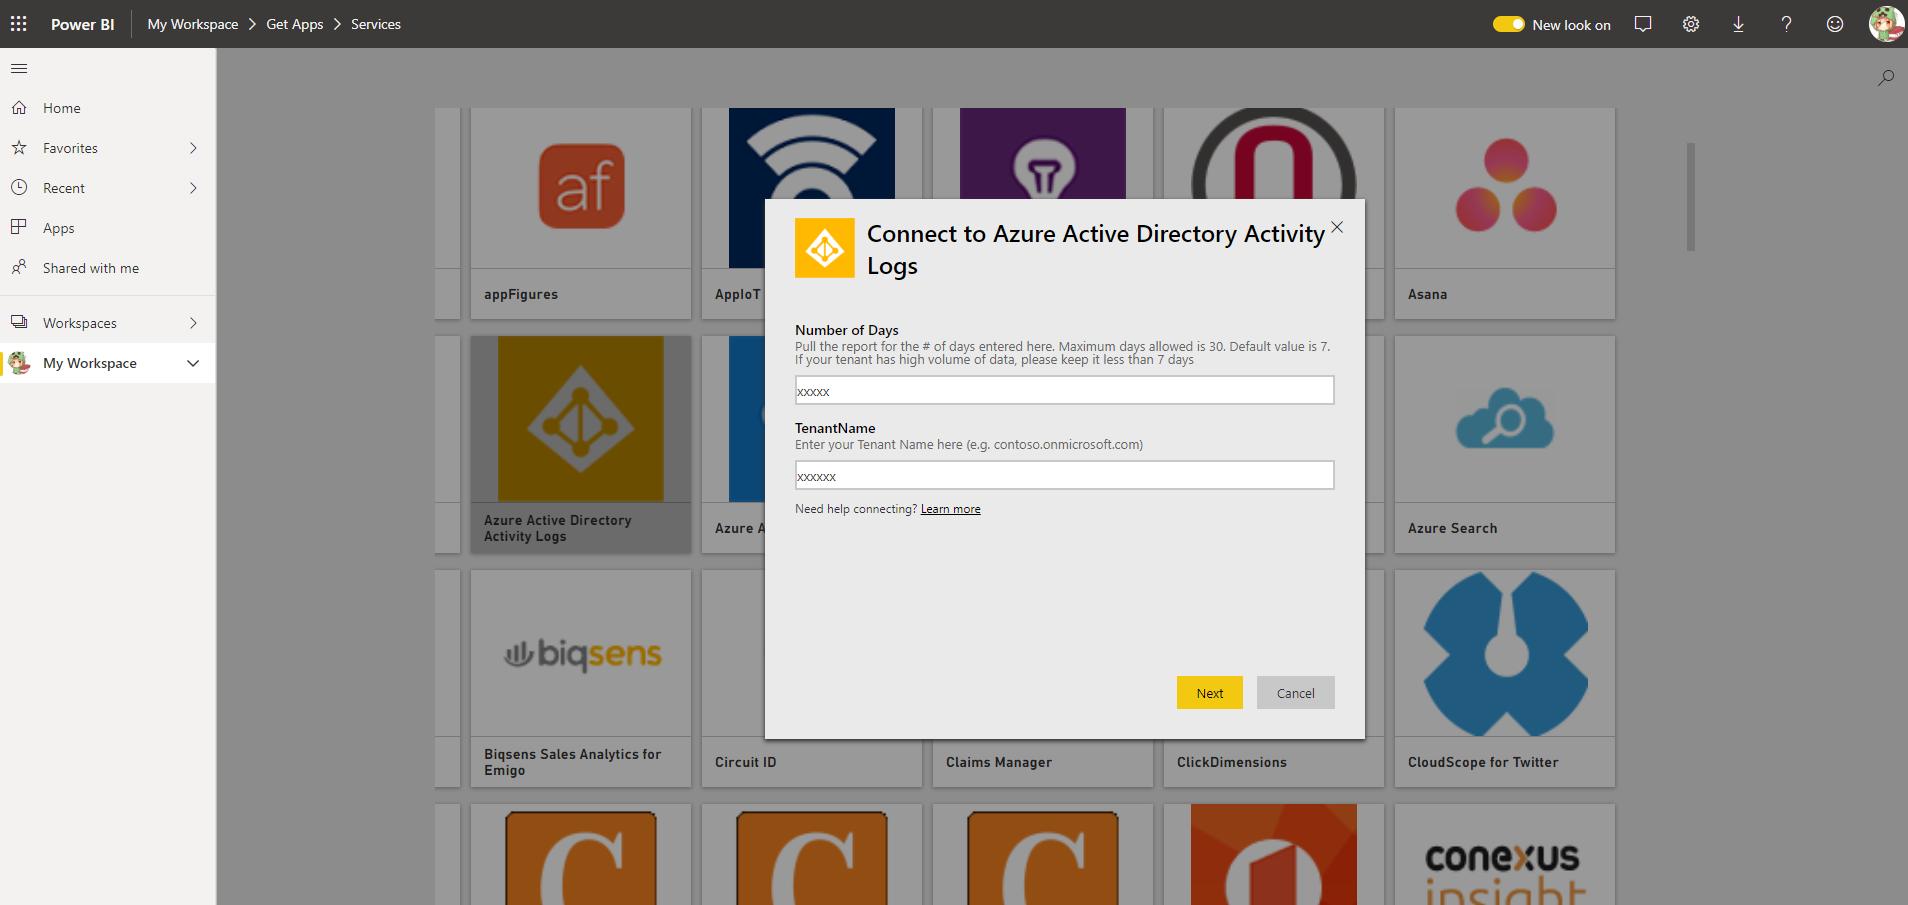Screen dimensions: 1908x905
Task: Collapse the My Workspace dropdown arrow
Action: (193, 363)
